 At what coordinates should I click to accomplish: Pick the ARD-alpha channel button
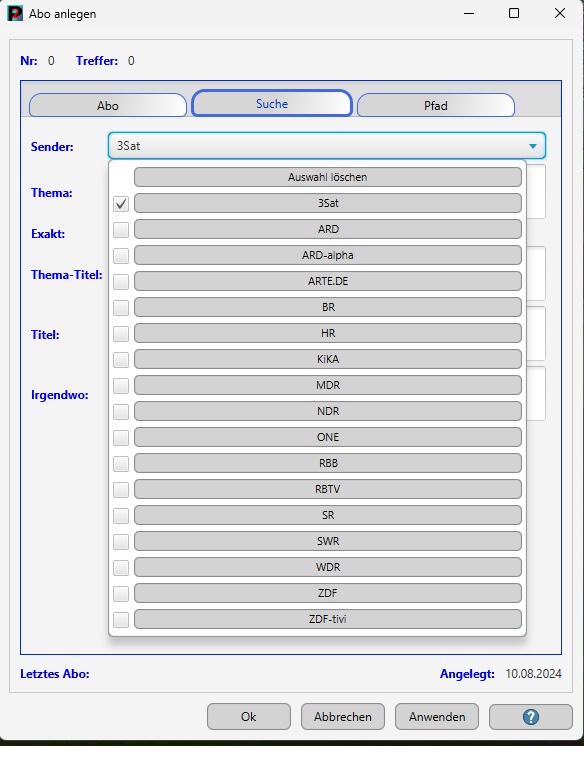click(x=328, y=255)
